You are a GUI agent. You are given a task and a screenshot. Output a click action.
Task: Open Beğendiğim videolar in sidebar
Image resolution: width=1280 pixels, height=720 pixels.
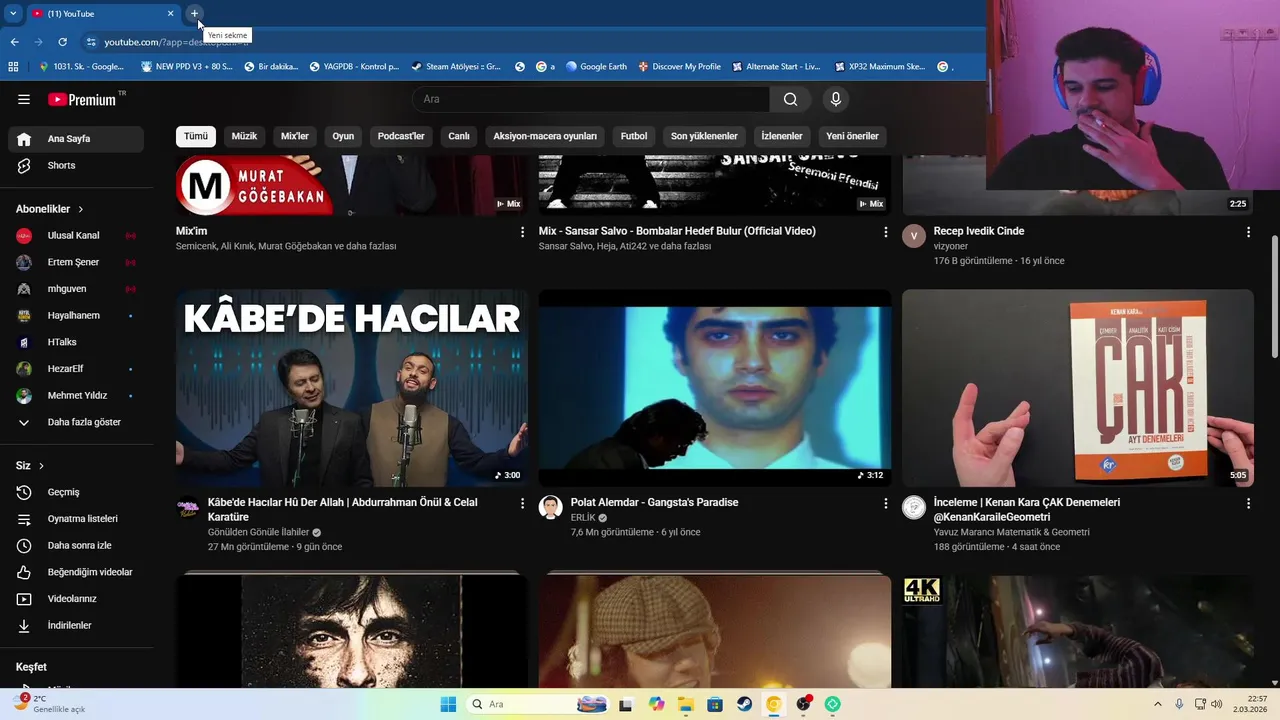(76, 572)
